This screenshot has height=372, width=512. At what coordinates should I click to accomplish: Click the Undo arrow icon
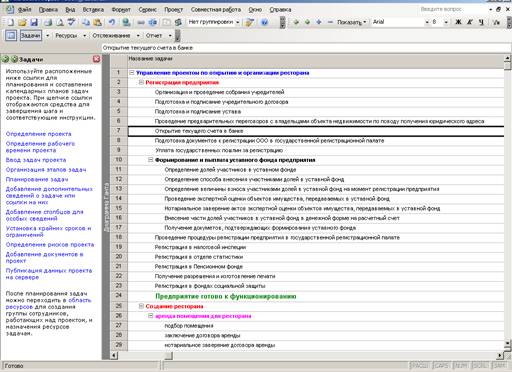(112, 22)
